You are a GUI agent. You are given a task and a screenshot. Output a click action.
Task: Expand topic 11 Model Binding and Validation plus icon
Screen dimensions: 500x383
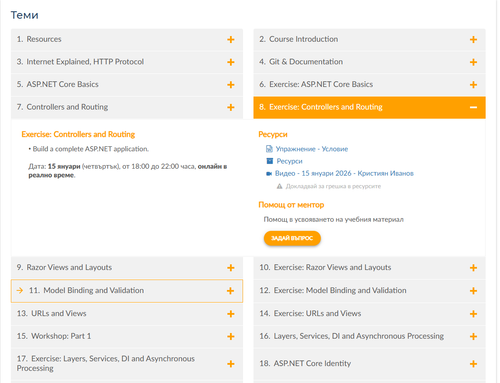pos(230,291)
